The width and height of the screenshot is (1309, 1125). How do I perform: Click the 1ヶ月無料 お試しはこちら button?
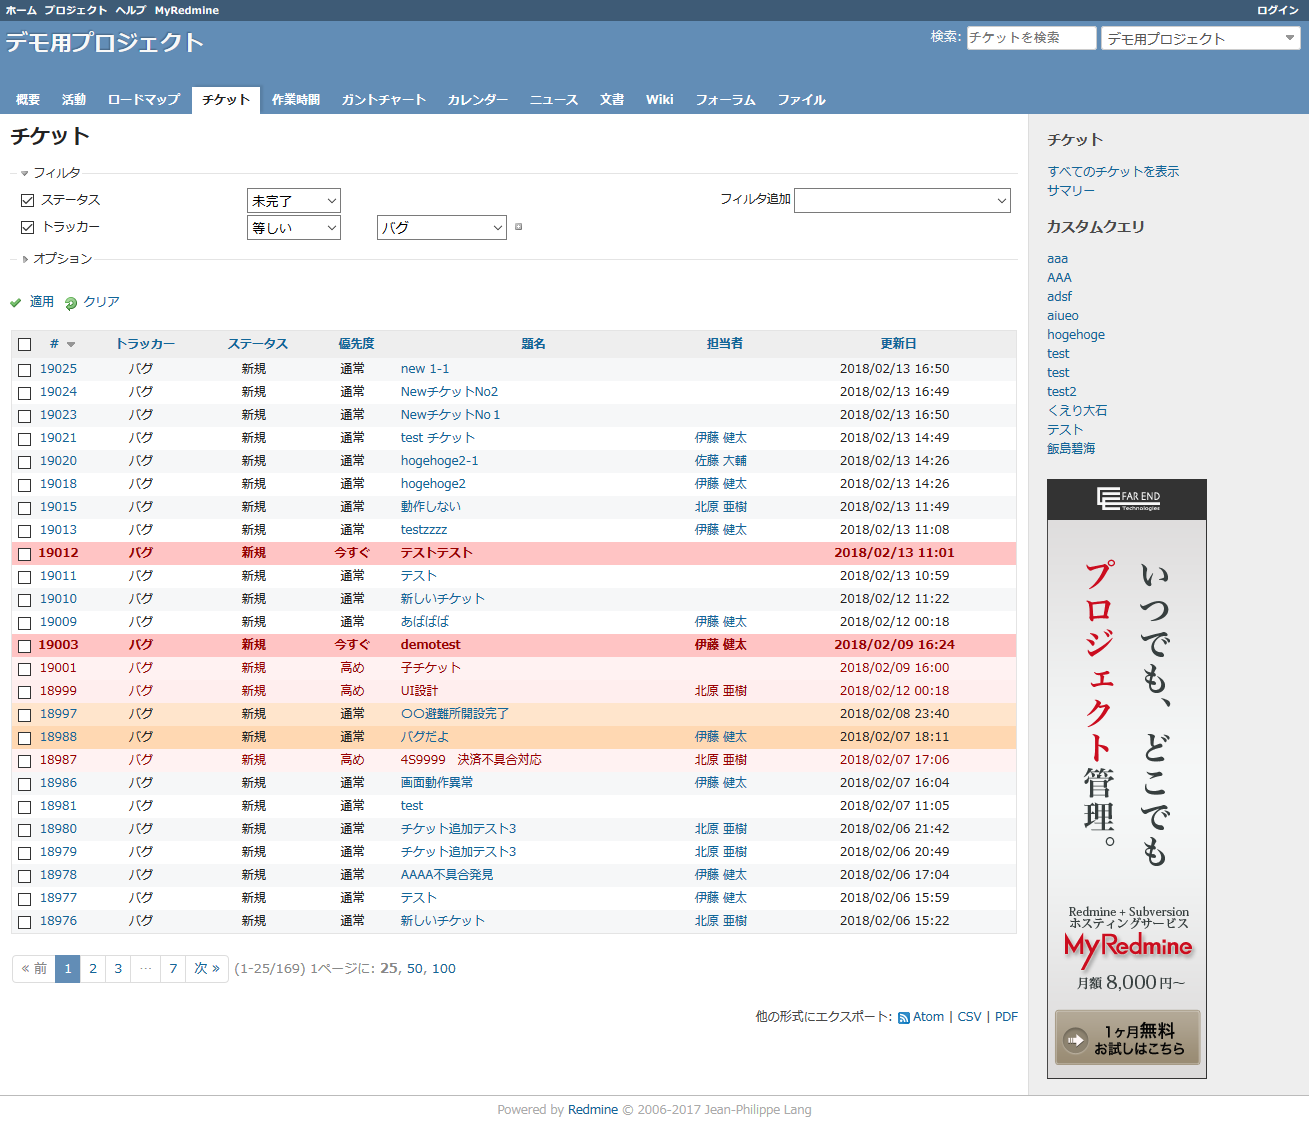(x=1127, y=1038)
